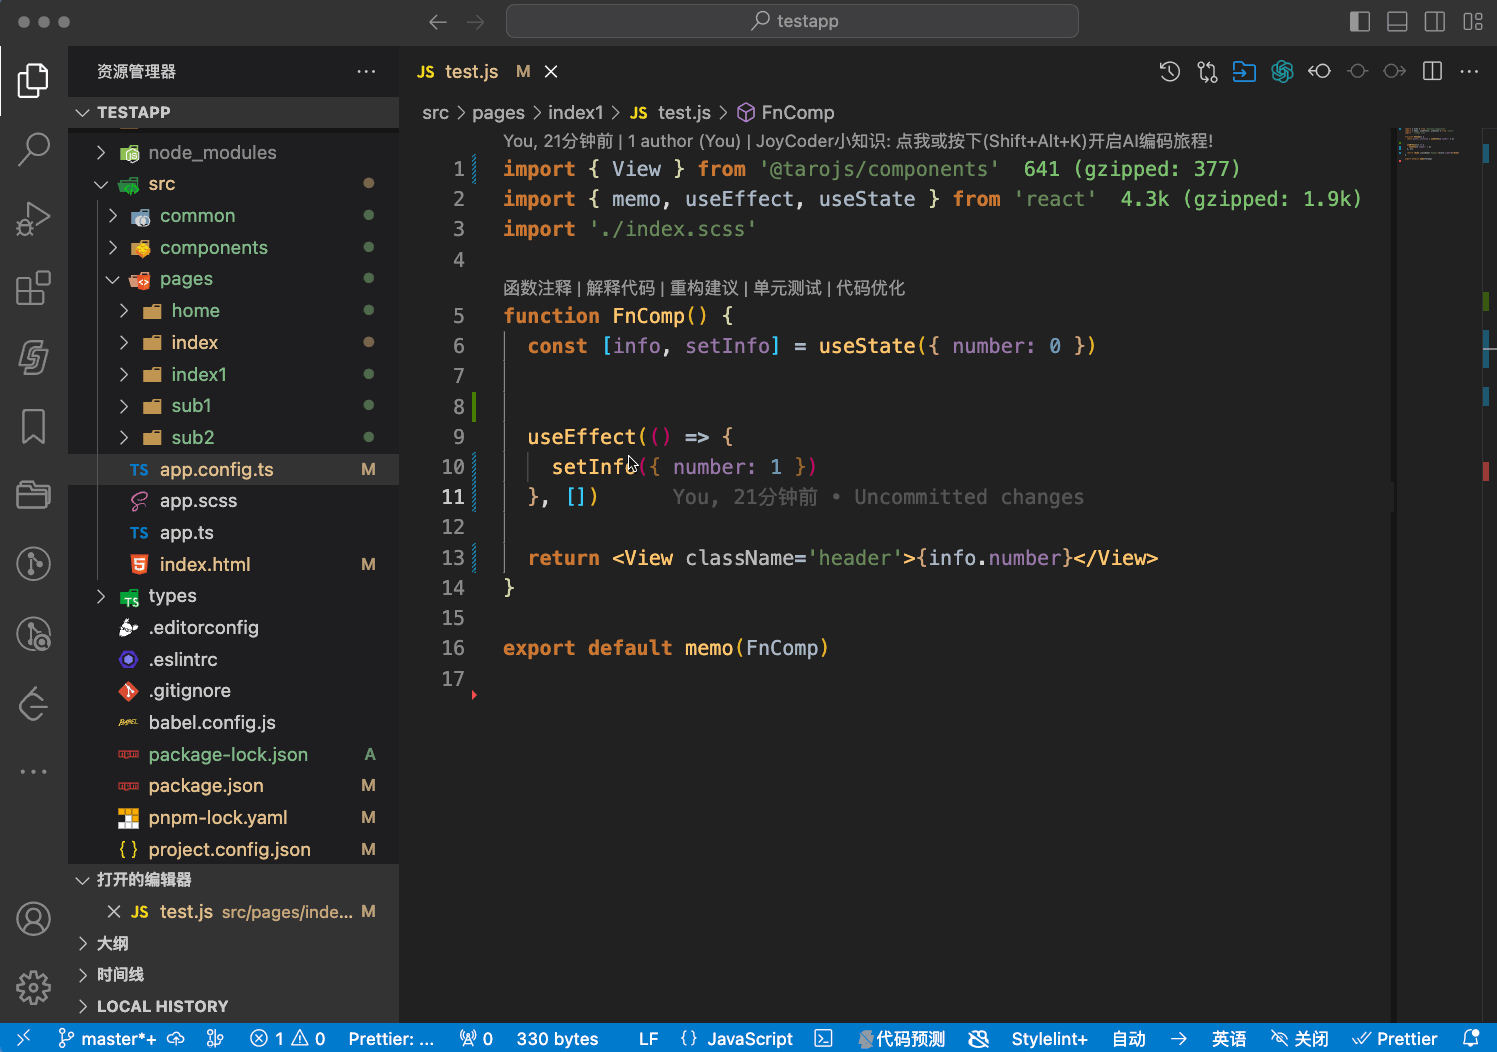
Task: Open app.config.ts in explorer
Action: [233, 469]
